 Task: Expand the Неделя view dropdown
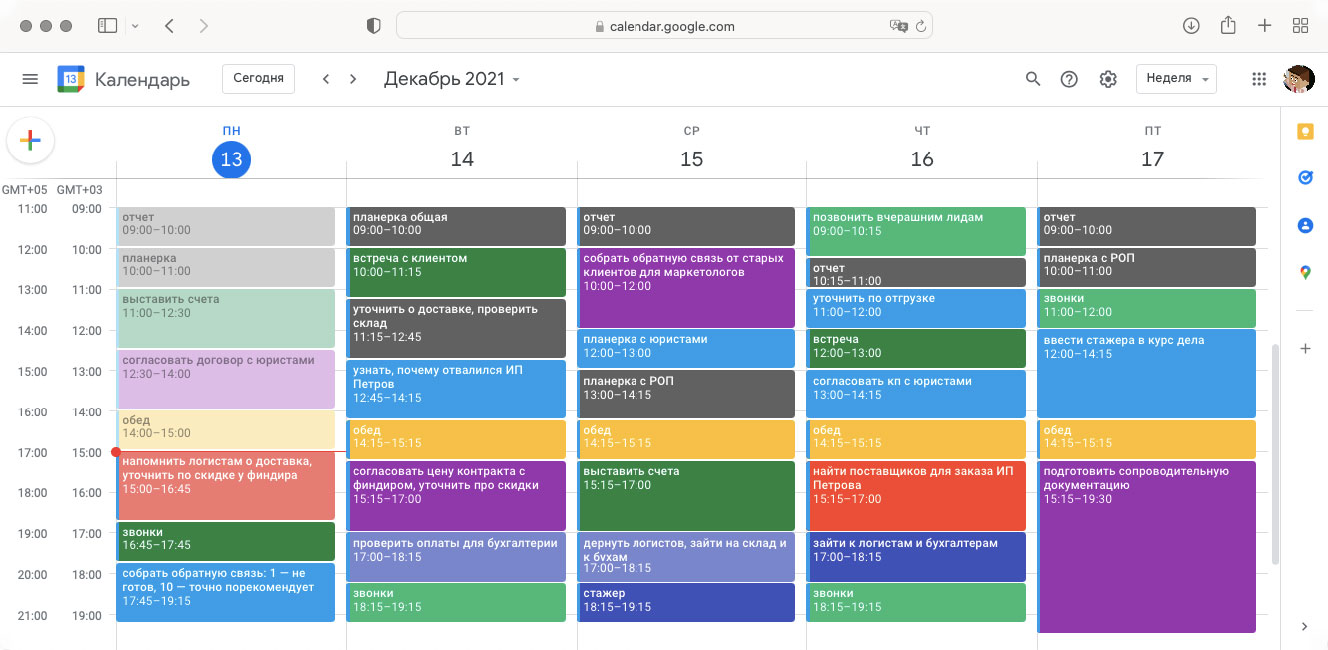tap(1176, 79)
